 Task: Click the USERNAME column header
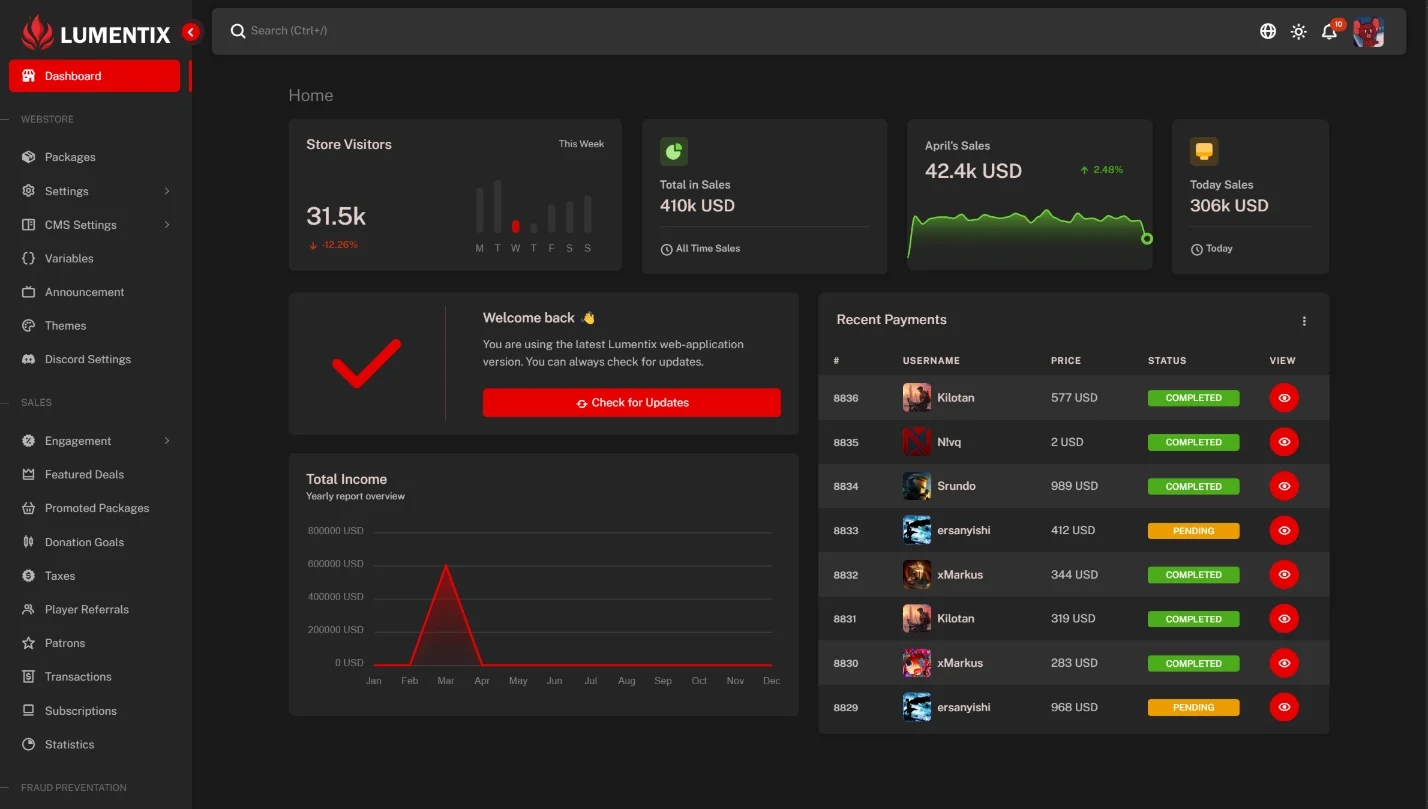(931, 361)
